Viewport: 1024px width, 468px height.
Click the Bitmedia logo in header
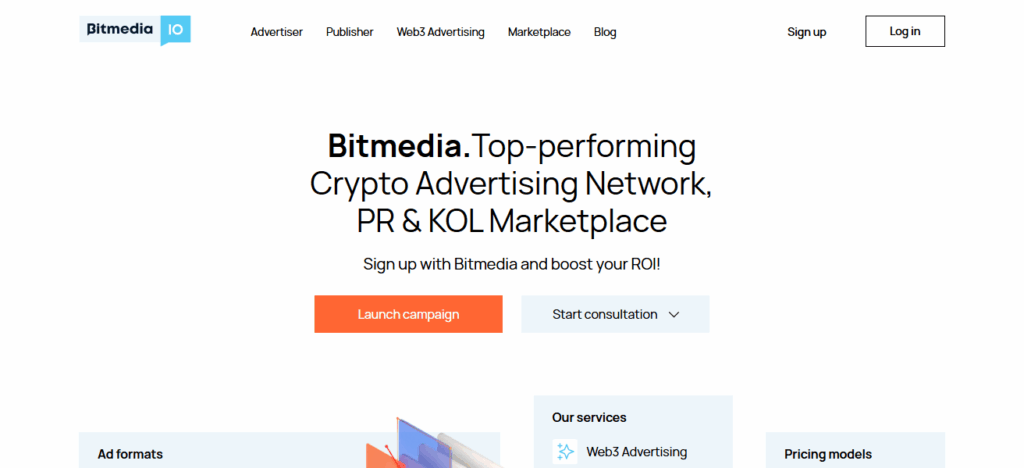pyautogui.click(x=120, y=30)
